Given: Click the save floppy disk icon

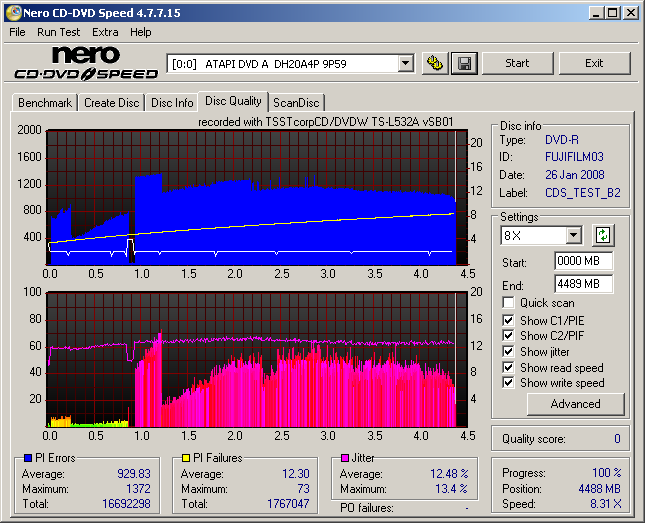Looking at the screenshot, I should [464, 63].
